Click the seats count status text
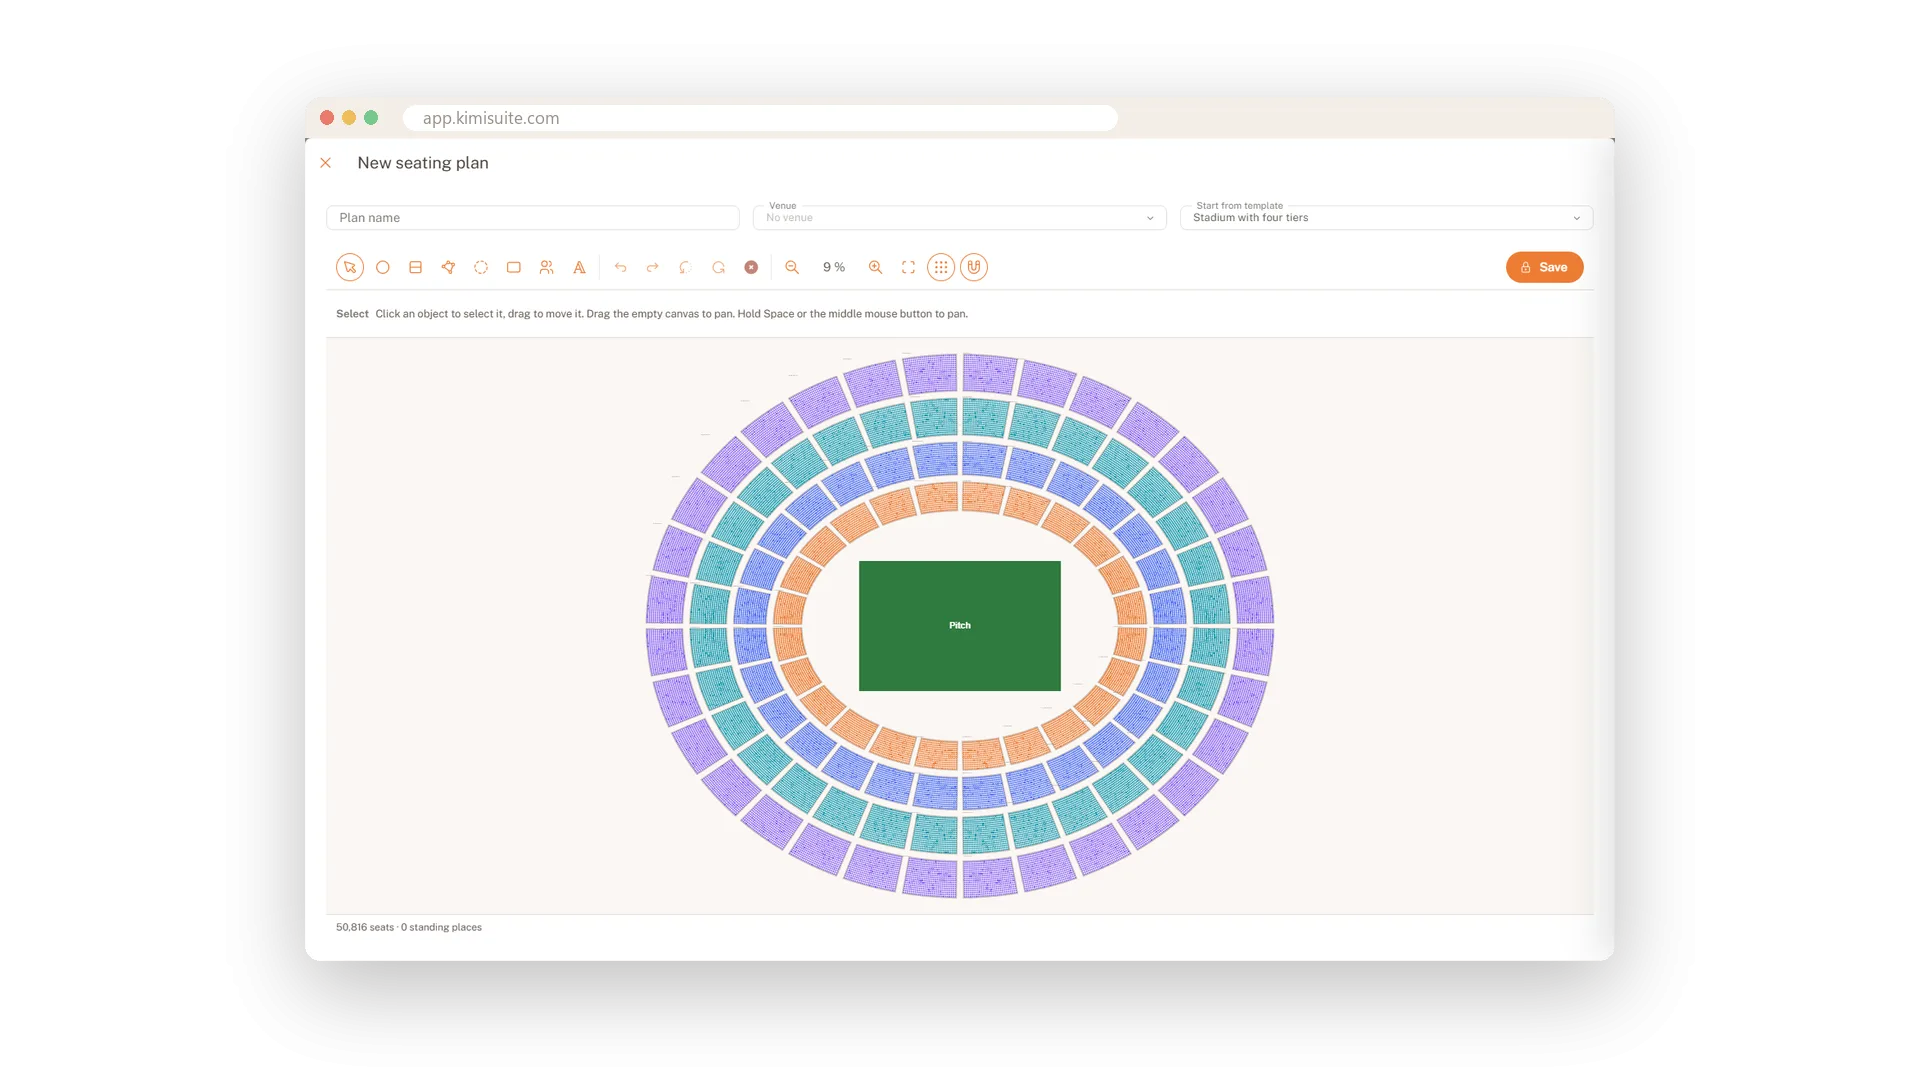This screenshot has width=1920, height=1080. click(409, 927)
